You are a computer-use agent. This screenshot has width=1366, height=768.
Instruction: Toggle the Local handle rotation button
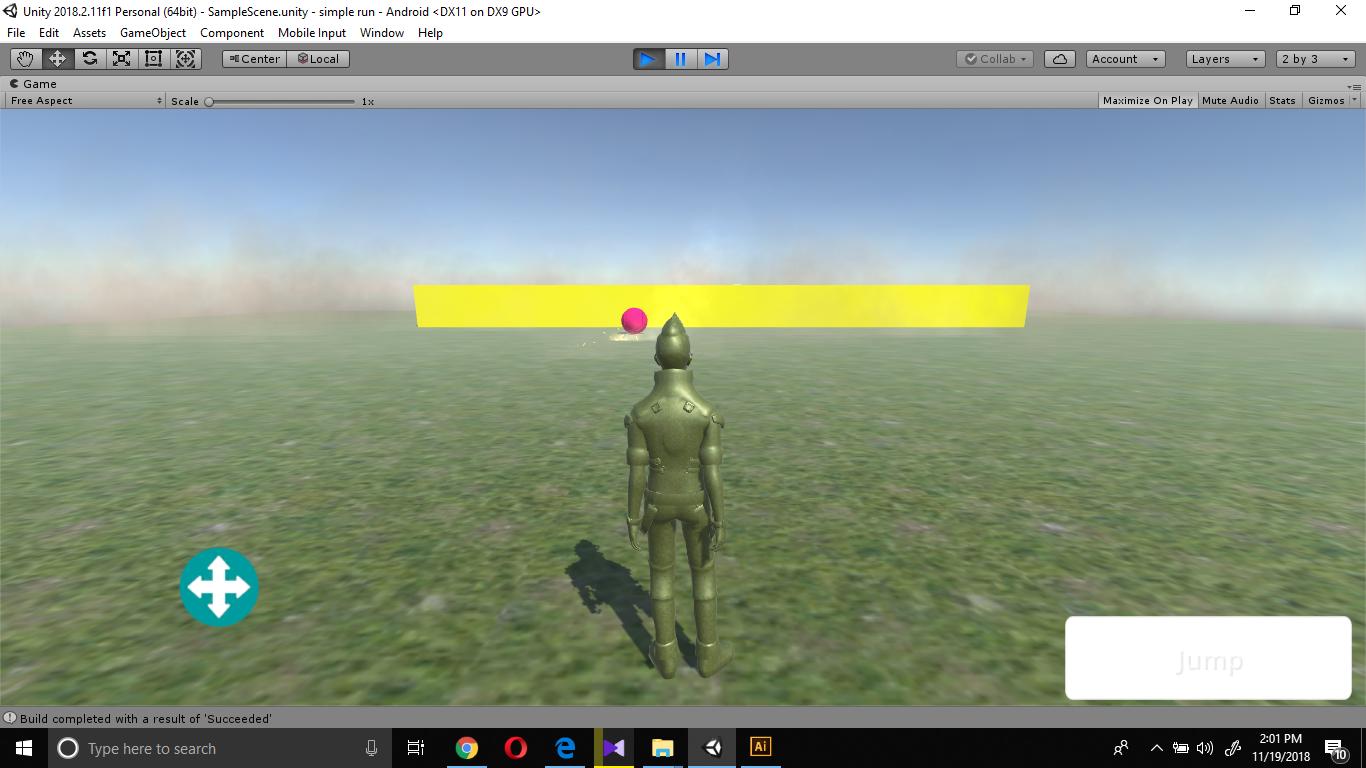point(318,59)
